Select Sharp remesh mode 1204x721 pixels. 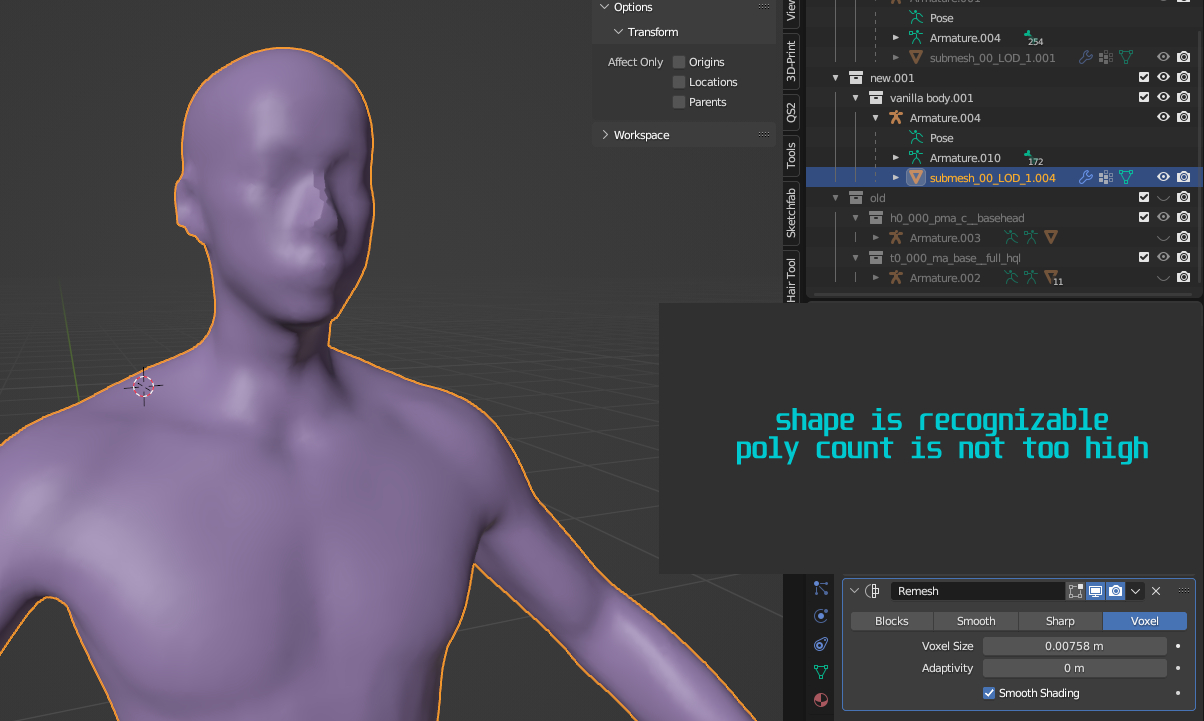1060,621
